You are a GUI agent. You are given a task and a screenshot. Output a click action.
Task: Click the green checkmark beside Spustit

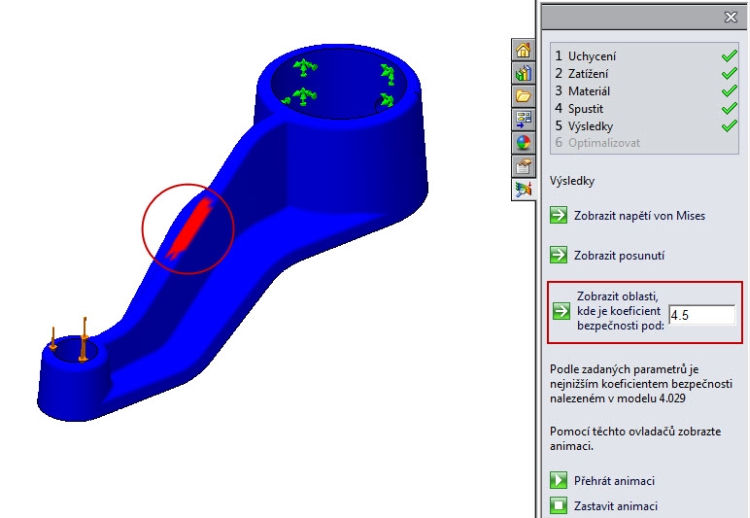pos(729,109)
